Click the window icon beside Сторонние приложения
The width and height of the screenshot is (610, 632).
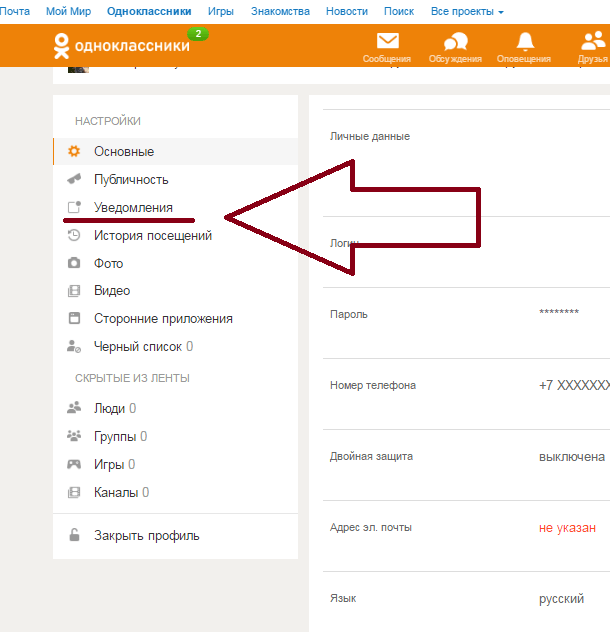coord(74,318)
